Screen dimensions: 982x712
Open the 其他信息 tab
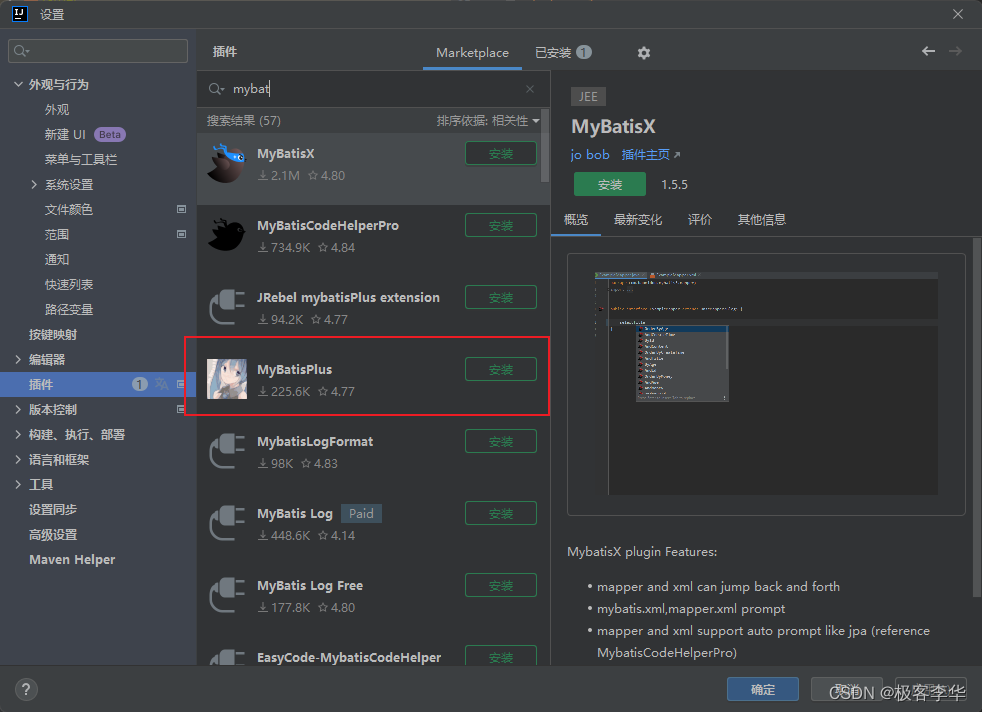[x=762, y=220]
